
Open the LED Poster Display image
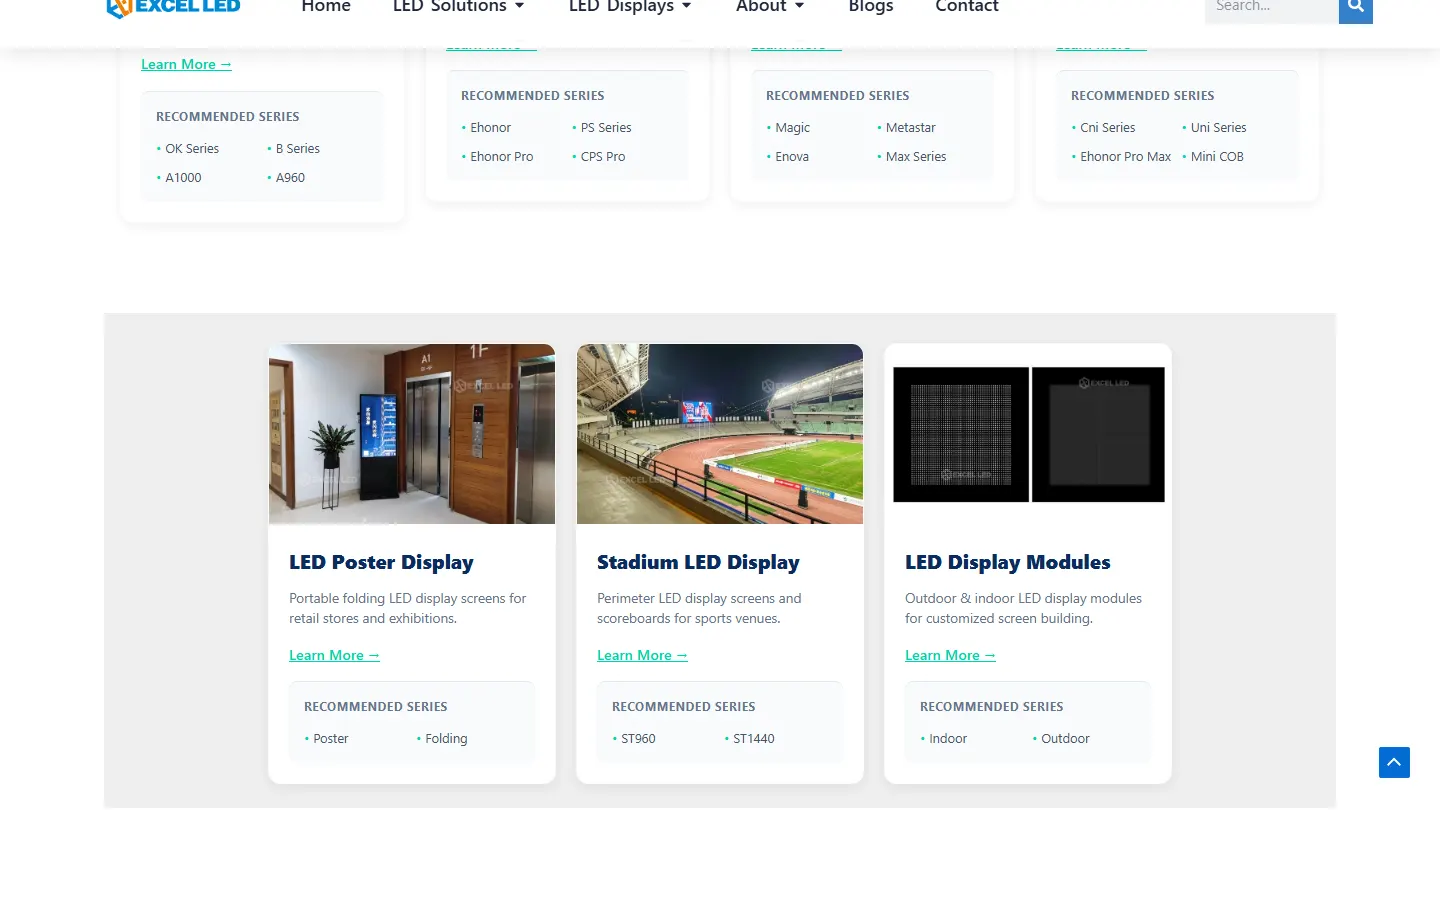tap(412, 434)
